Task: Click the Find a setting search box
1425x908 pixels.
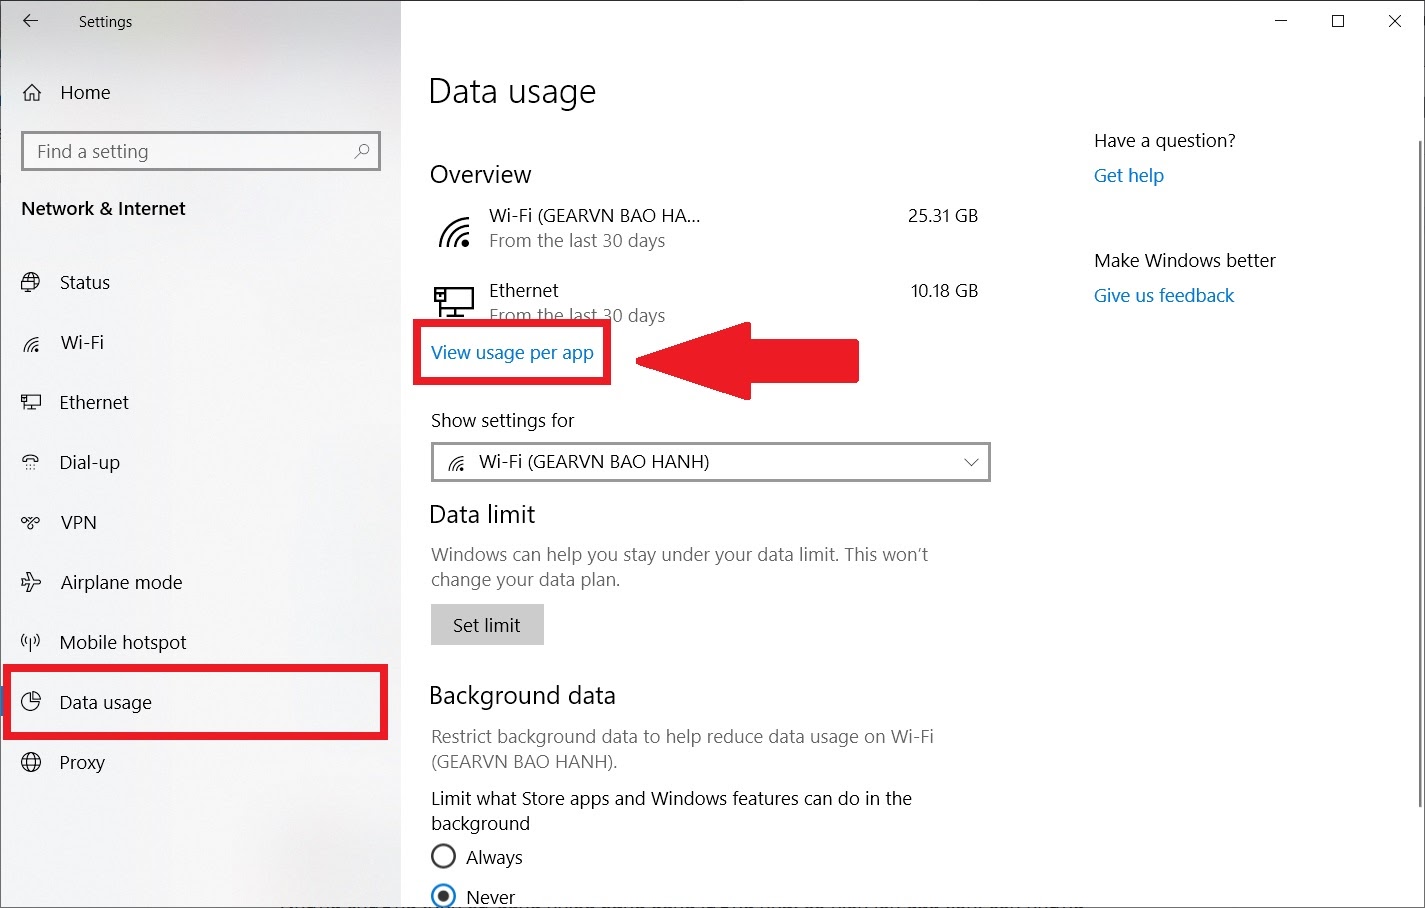Action: [x=201, y=151]
